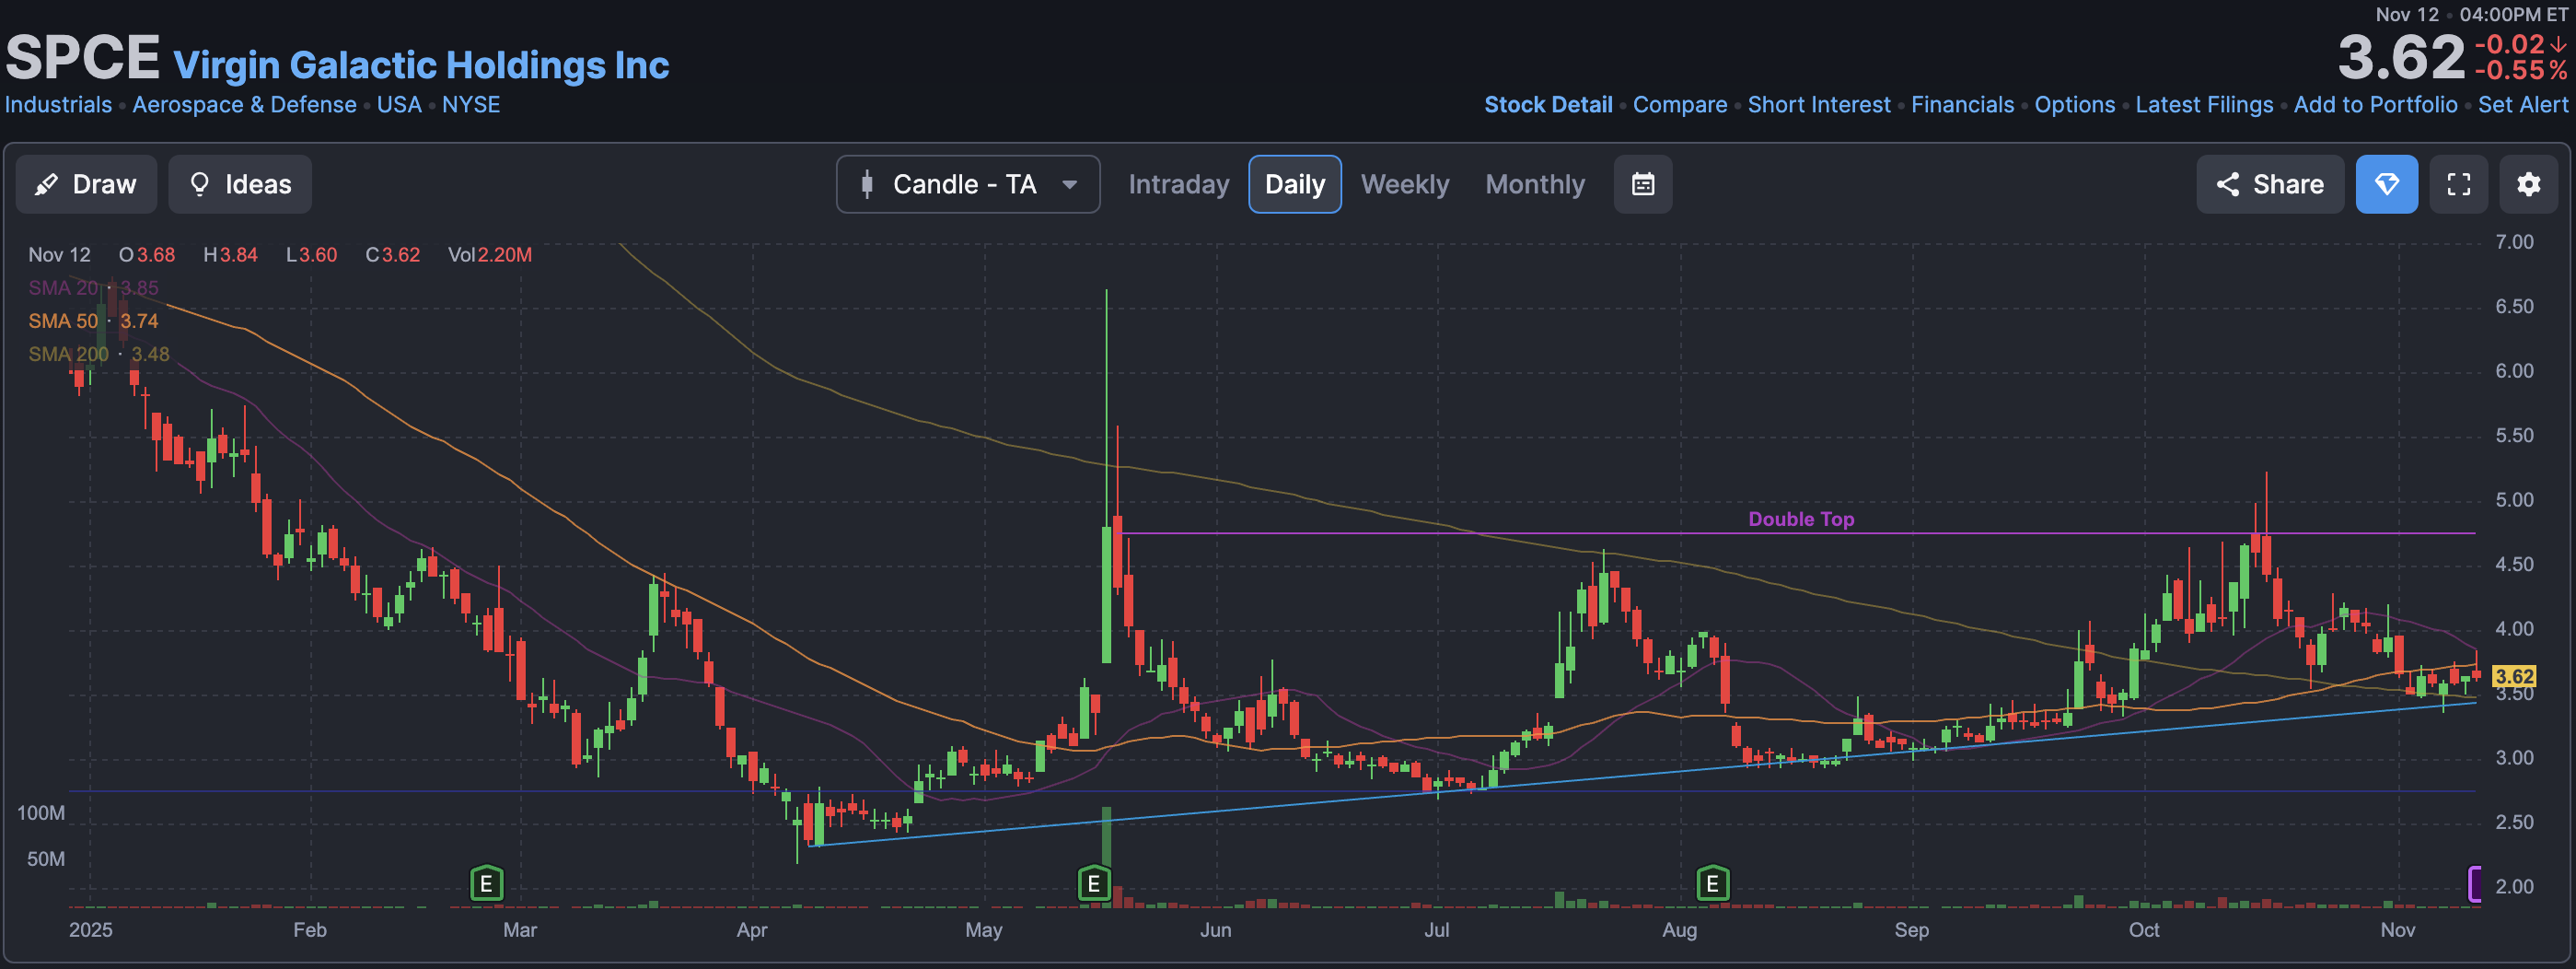
Task: Click the SMA 200 indicator legend
Action: pyautogui.click(x=99, y=354)
